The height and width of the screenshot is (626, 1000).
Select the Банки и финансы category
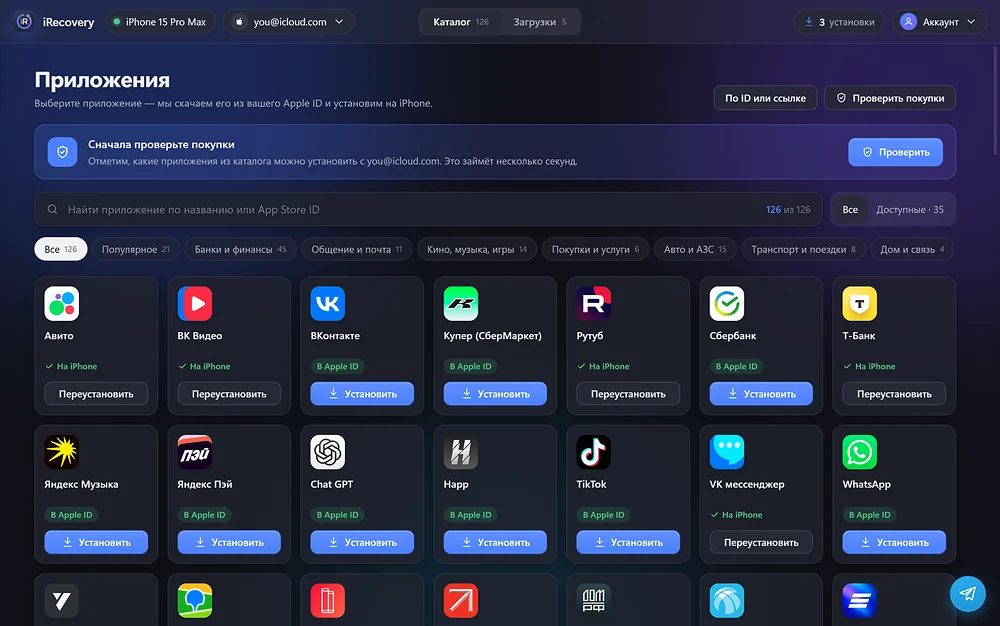click(240, 249)
